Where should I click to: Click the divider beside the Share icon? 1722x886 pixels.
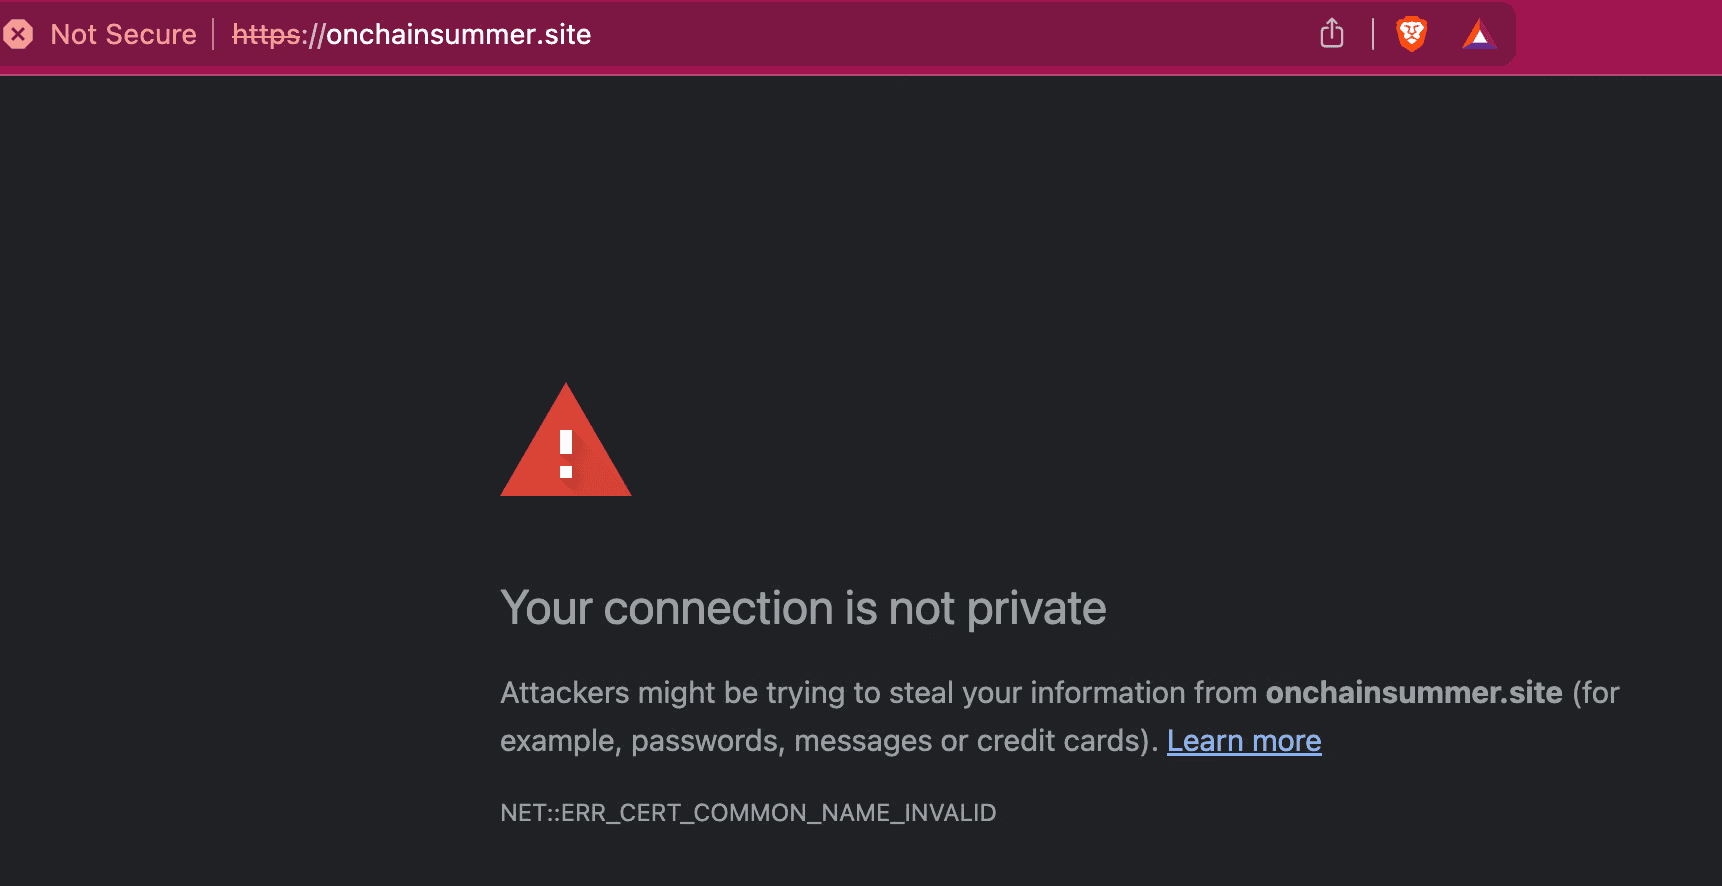(x=1372, y=34)
